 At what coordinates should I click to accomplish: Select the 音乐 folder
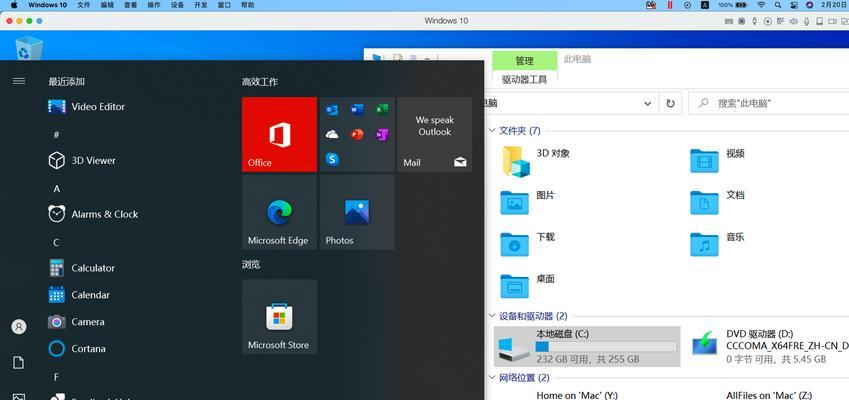point(718,244)
